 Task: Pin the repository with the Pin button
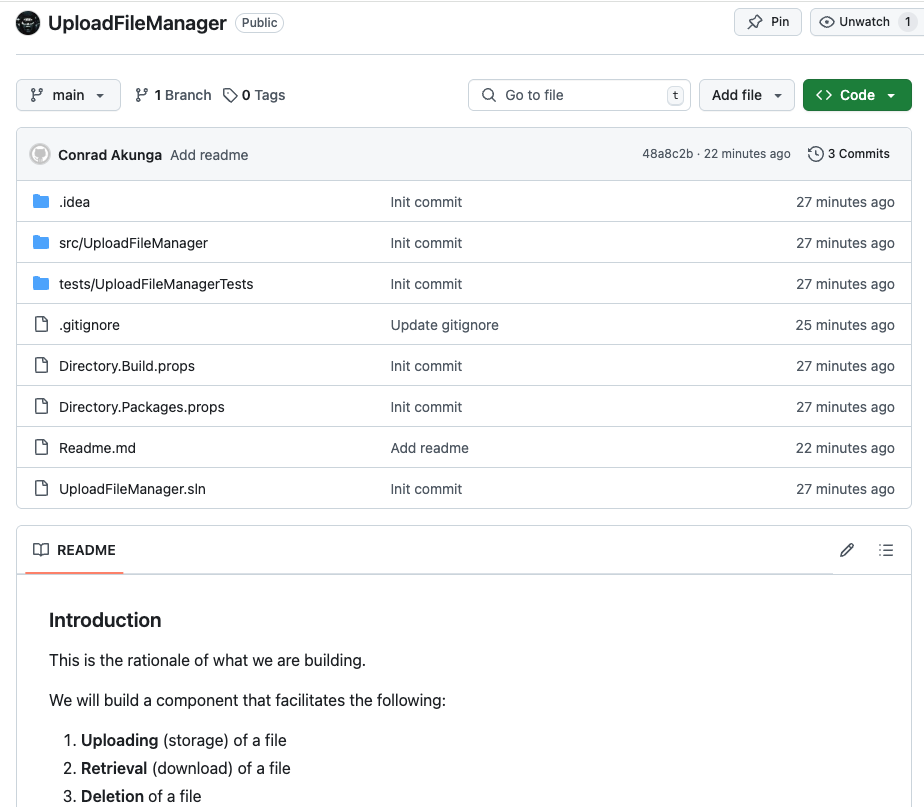tap(768, 22)
